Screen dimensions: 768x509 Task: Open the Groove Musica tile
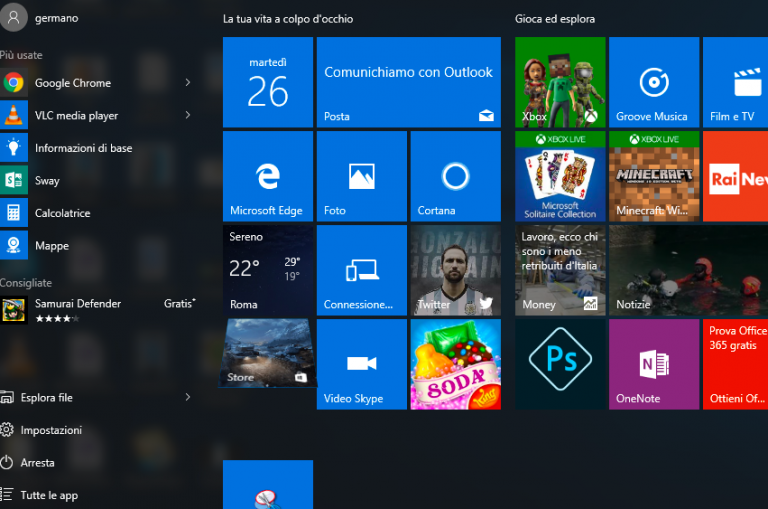(x=653, y=83)
